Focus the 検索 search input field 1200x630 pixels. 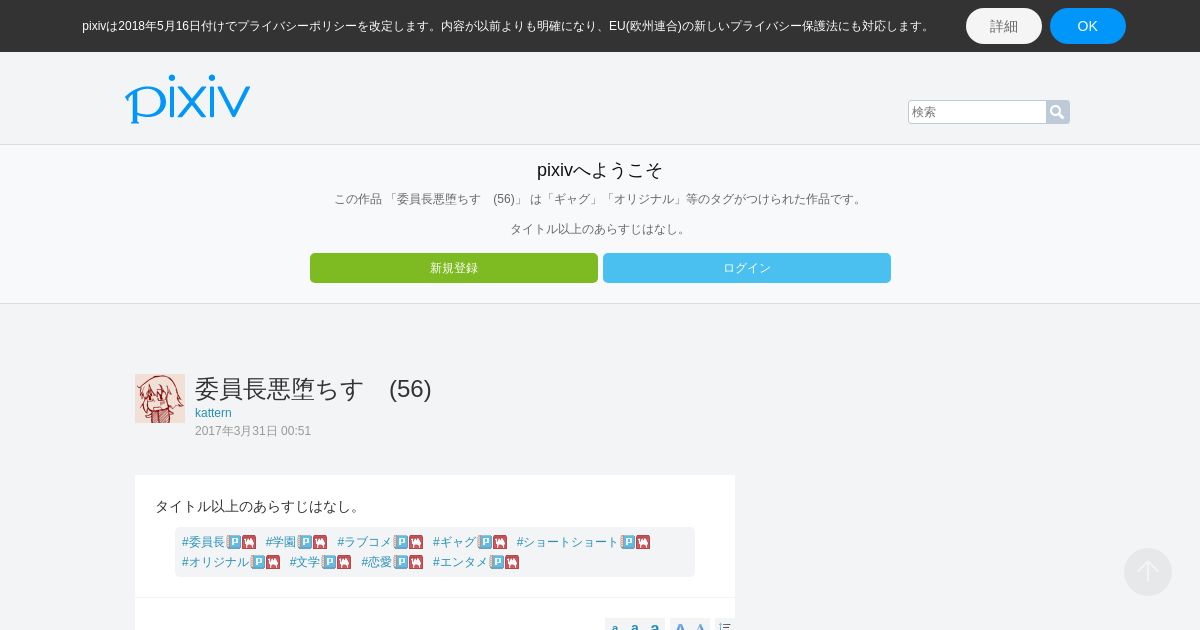(977, 112)
